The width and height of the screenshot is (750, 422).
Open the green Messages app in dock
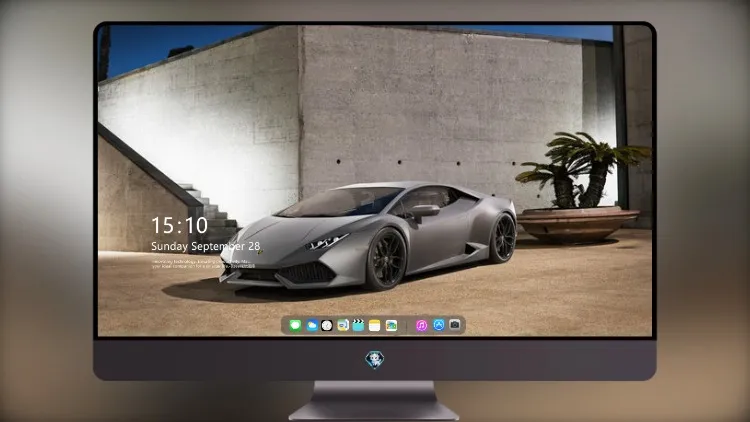[x=295, y=325]
